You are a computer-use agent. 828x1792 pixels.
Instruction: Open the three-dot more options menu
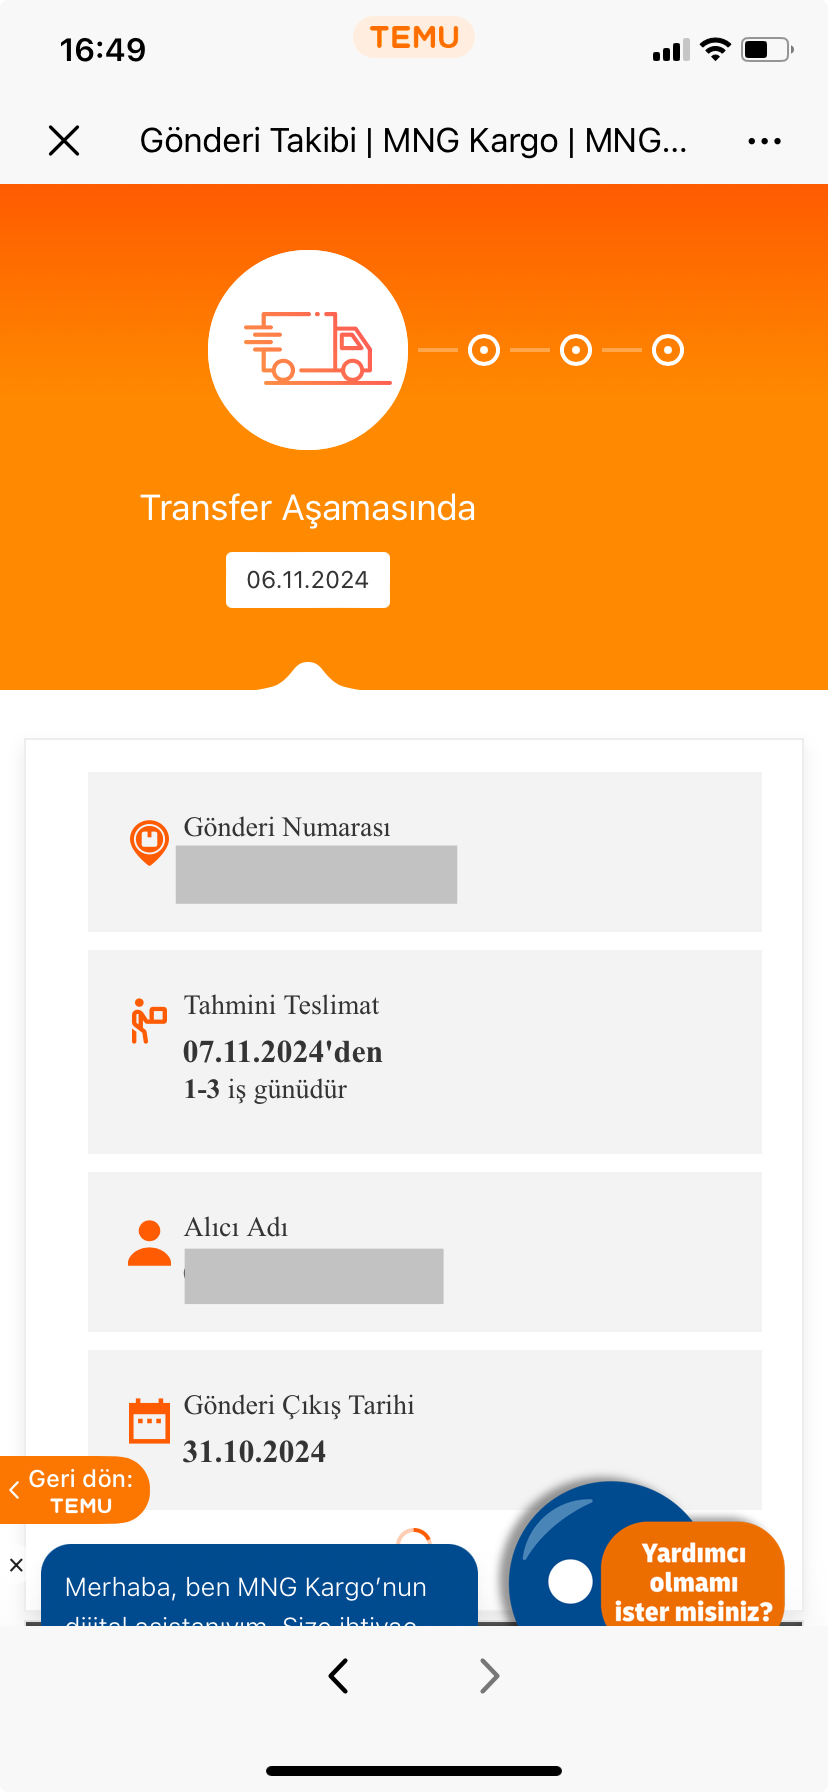click(764, 141)
